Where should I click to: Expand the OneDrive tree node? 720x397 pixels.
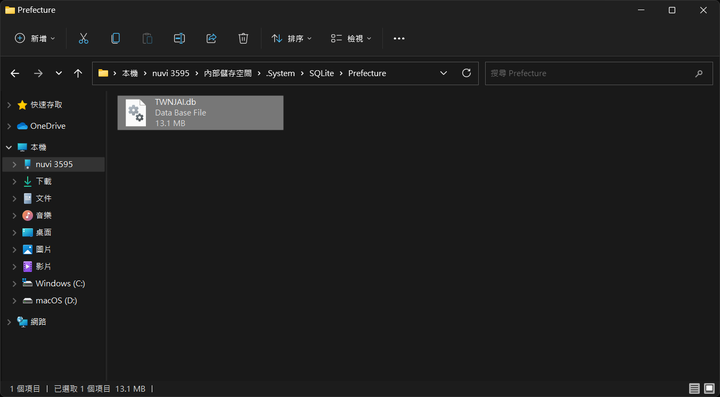point(9,126)
